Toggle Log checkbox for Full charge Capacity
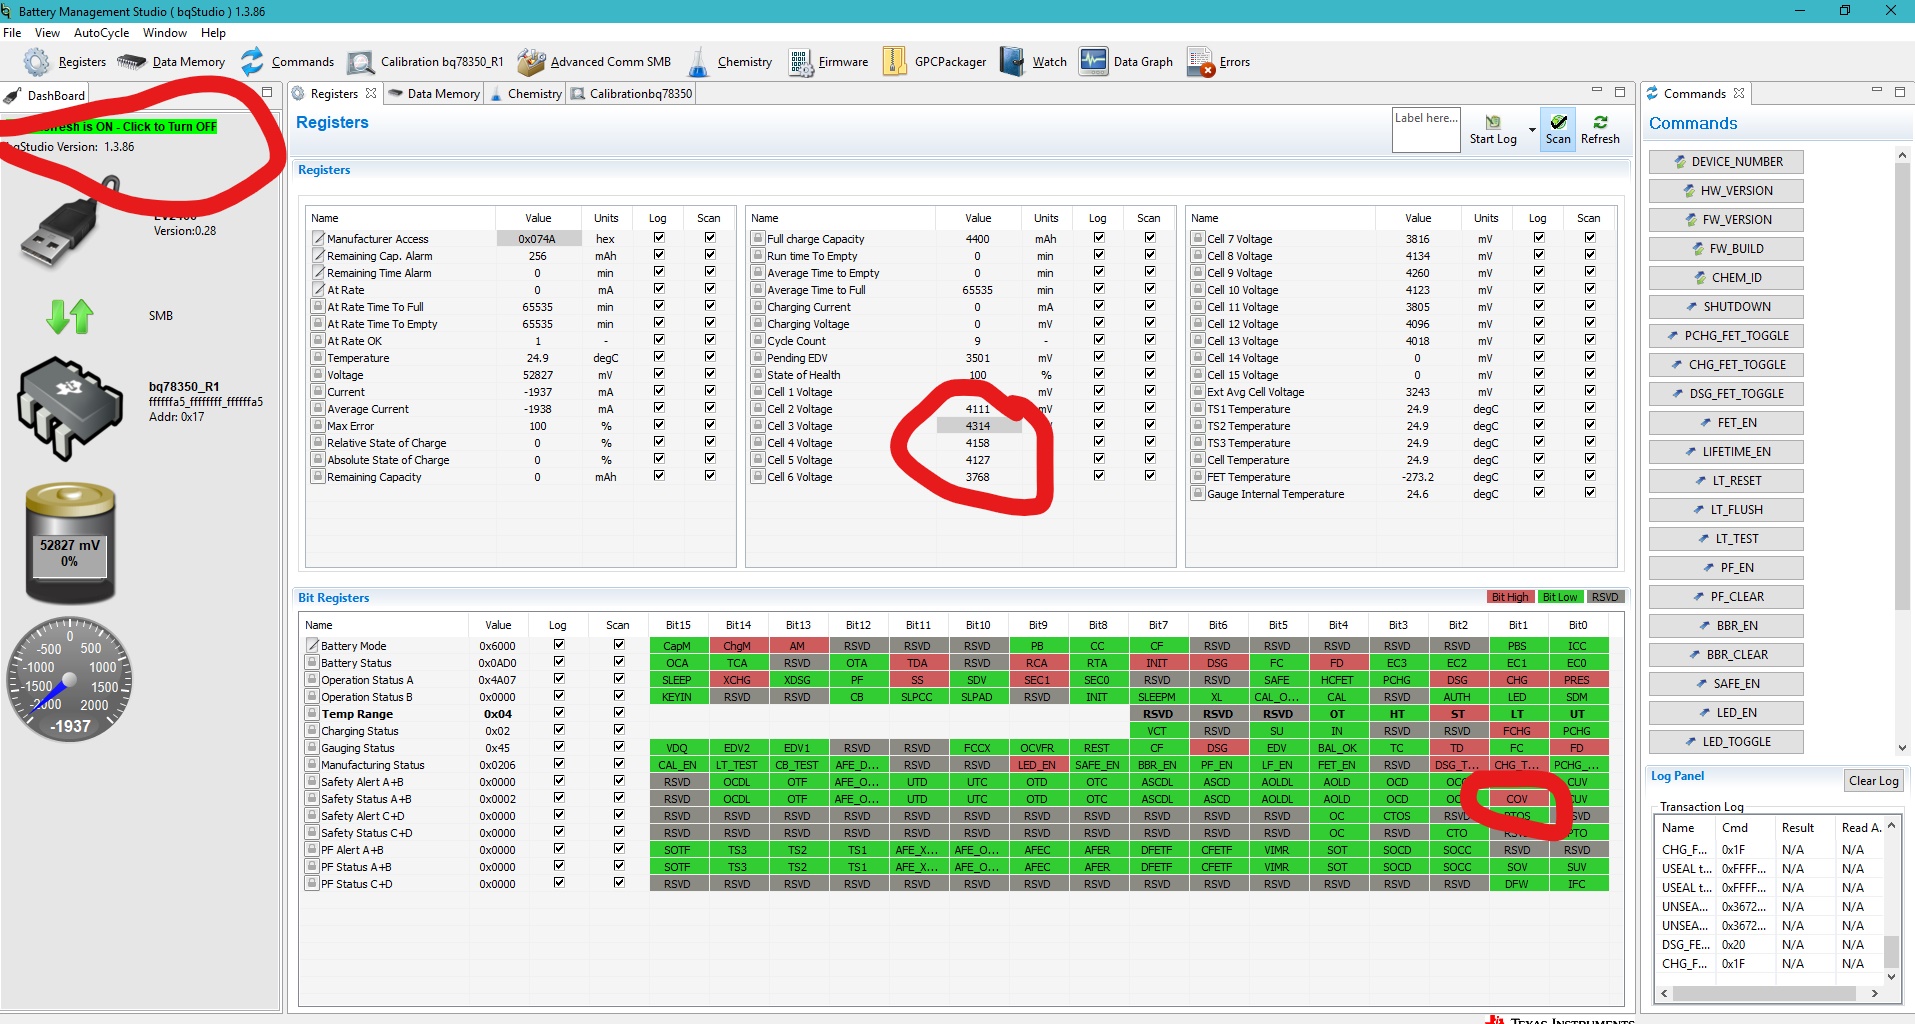 click(x=1098, y=238)
